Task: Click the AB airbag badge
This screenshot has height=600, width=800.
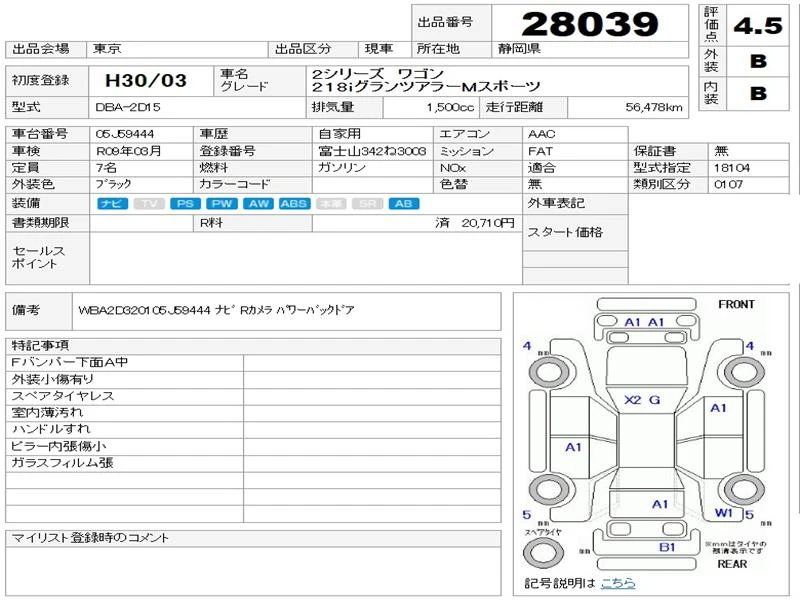Action: pos(403,204)
